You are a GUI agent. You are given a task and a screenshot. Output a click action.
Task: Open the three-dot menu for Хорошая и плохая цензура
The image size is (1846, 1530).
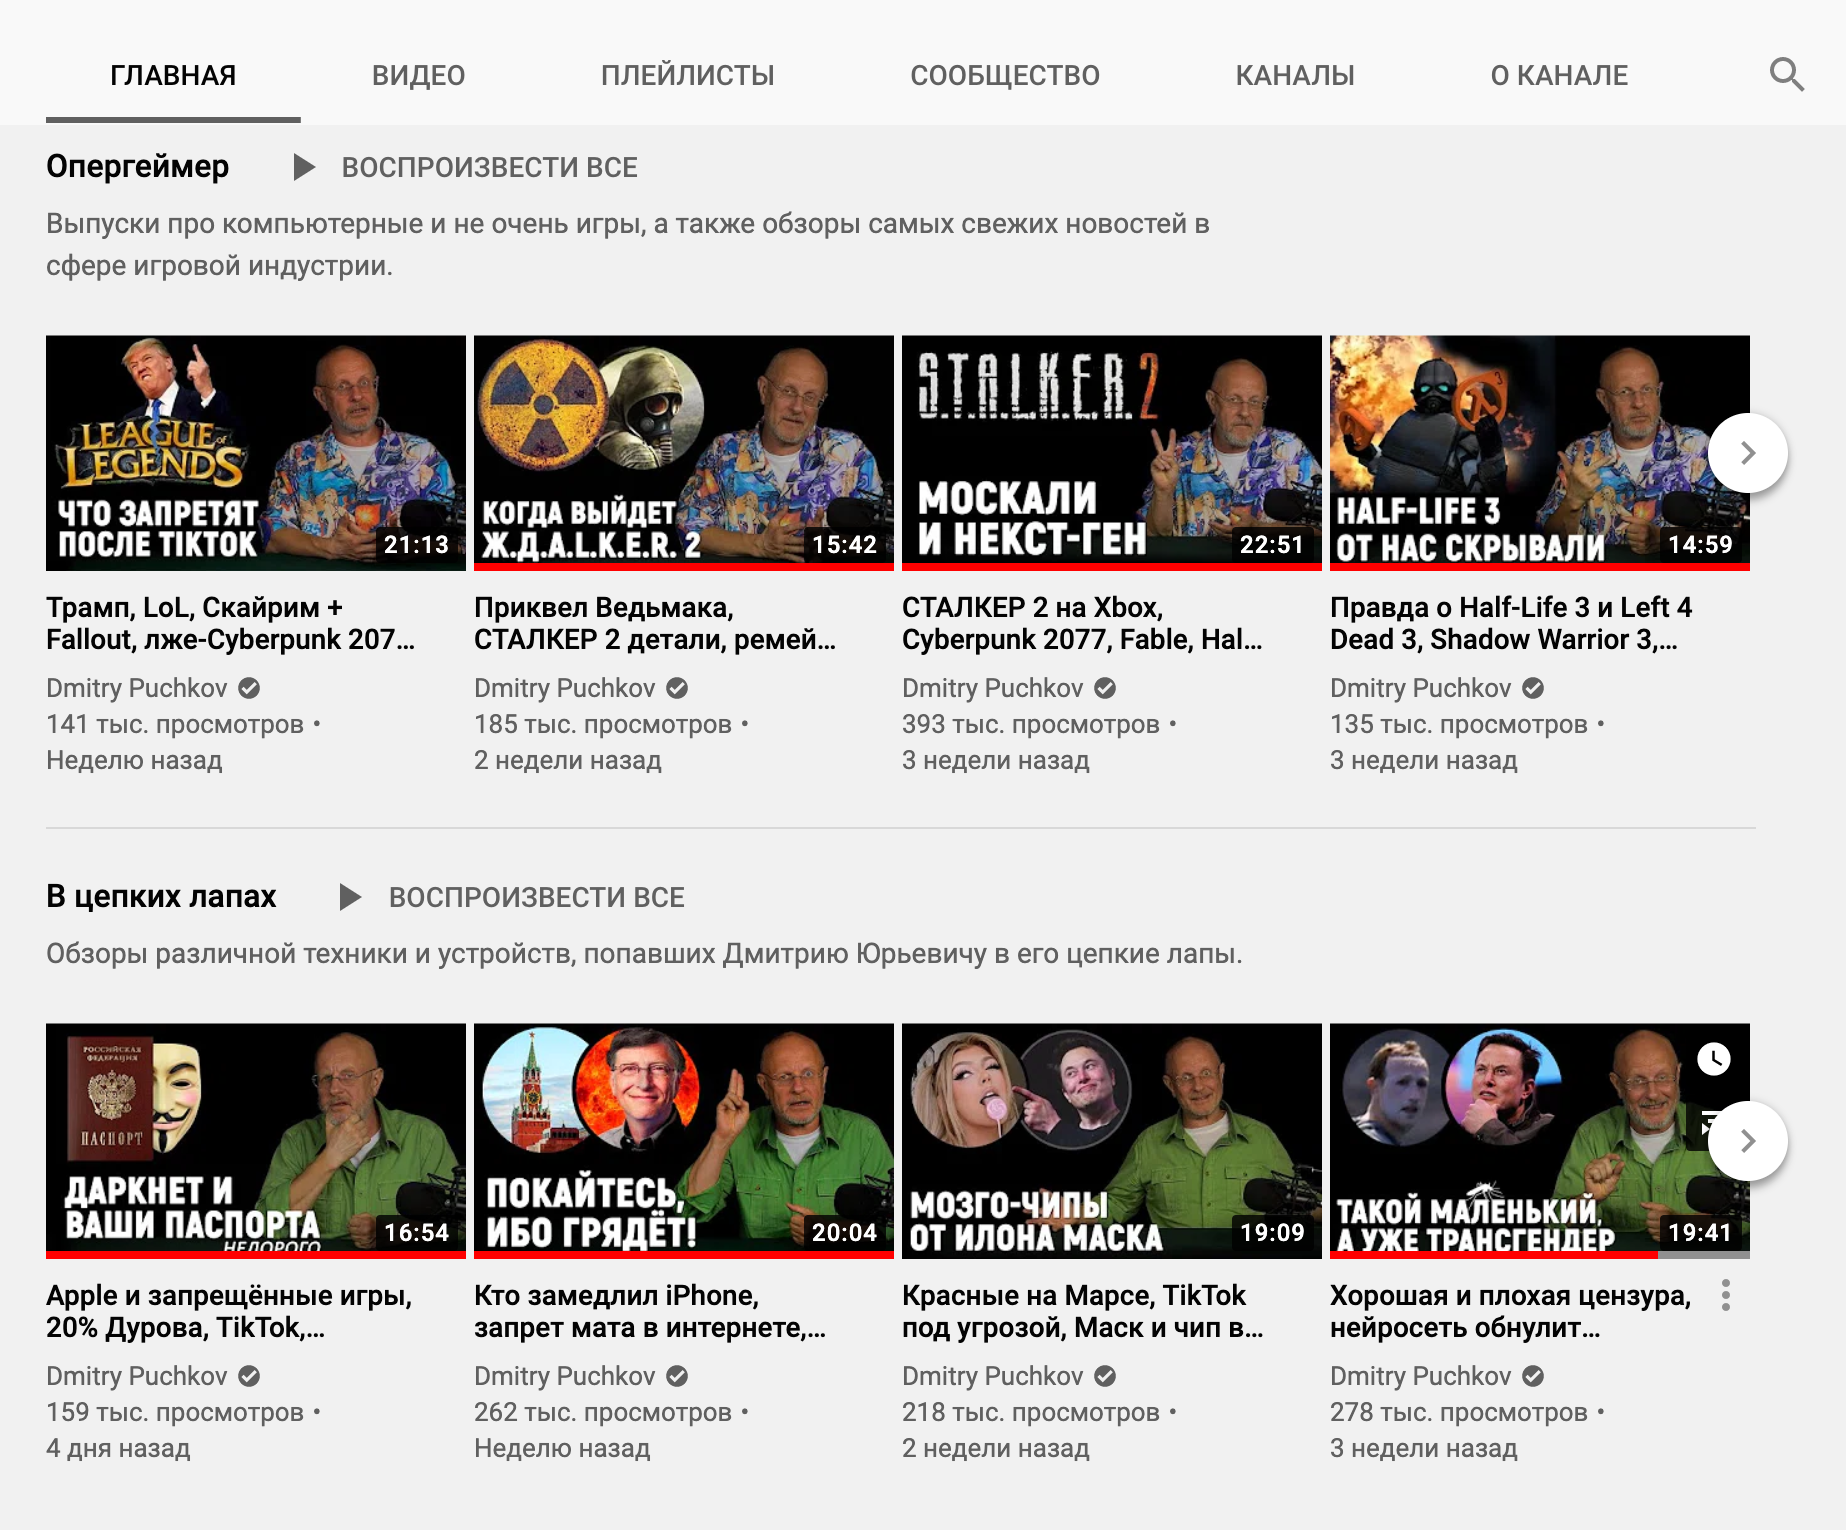(1726, 1295)
